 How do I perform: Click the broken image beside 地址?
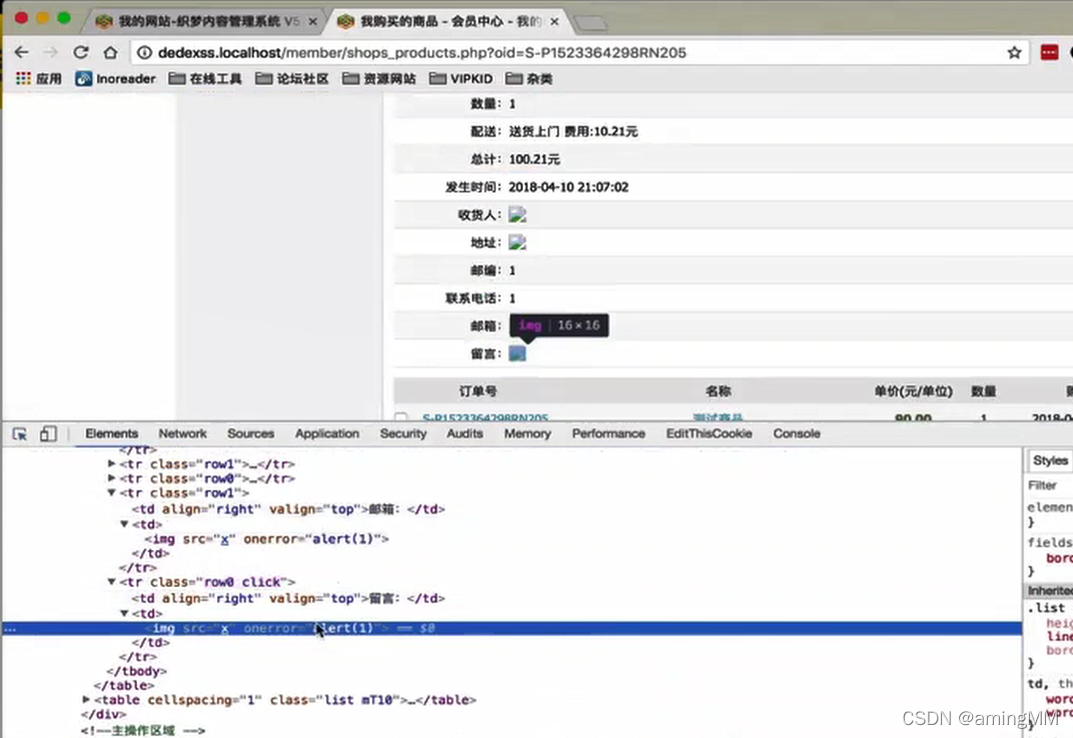tap(517, 242)
